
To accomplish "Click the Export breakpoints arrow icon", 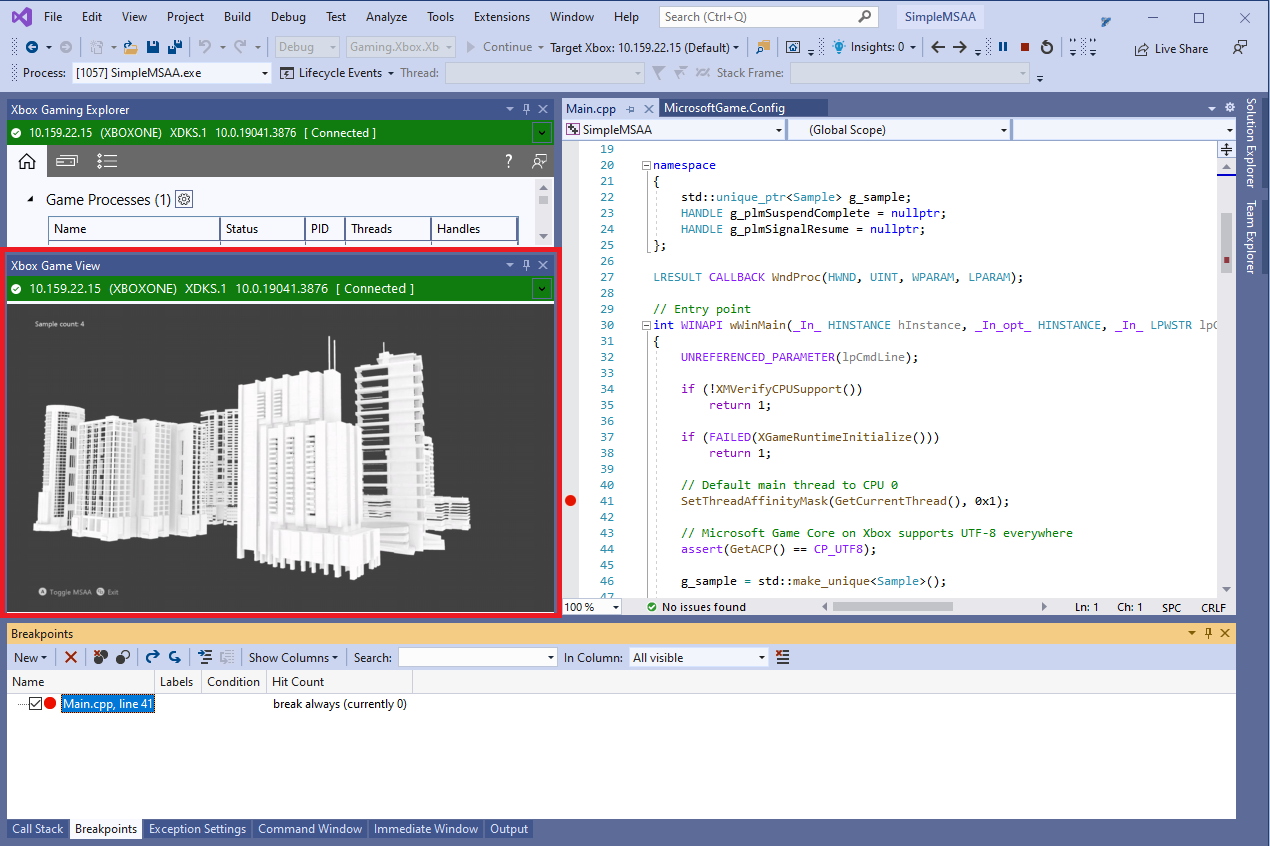I will pyautogui.click(x=152, y=657).
